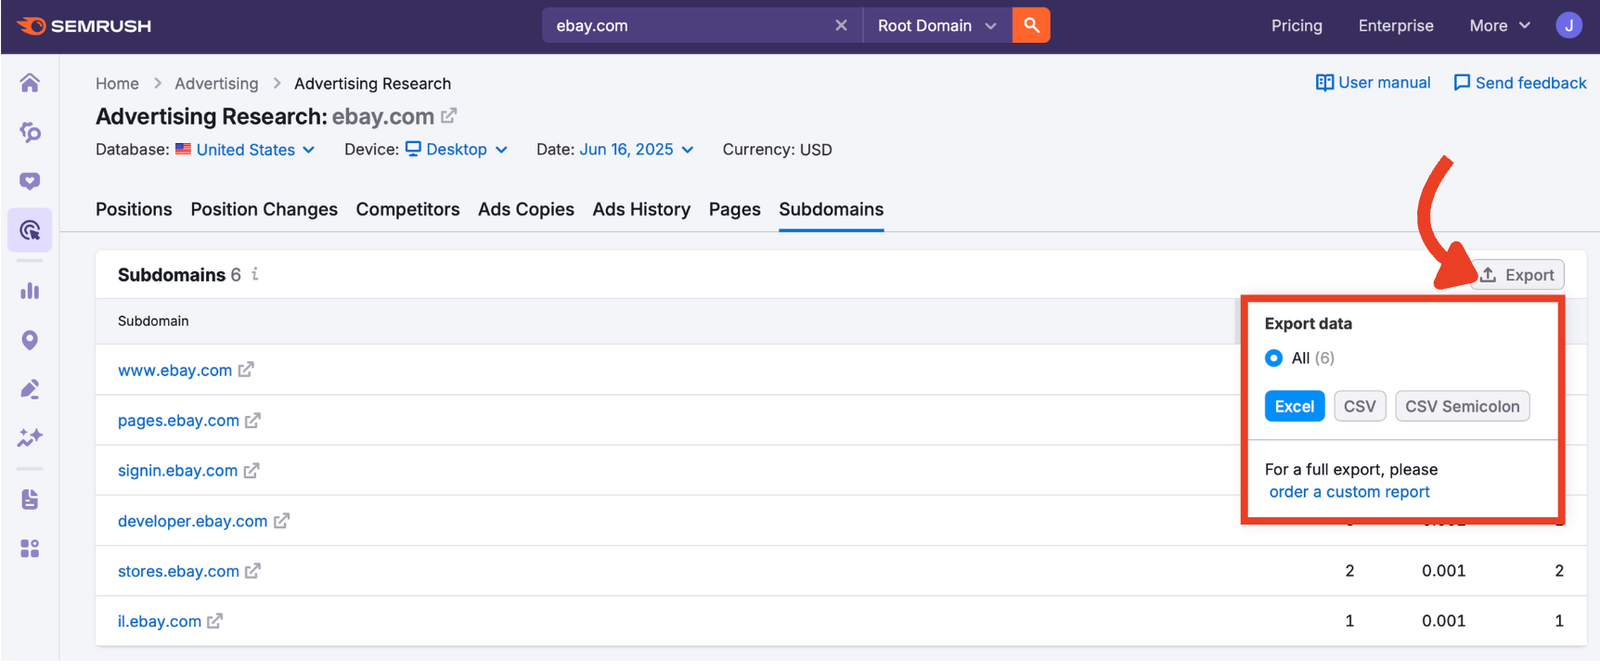
Task: Expand the More menu
Action: coord(1499,26)
